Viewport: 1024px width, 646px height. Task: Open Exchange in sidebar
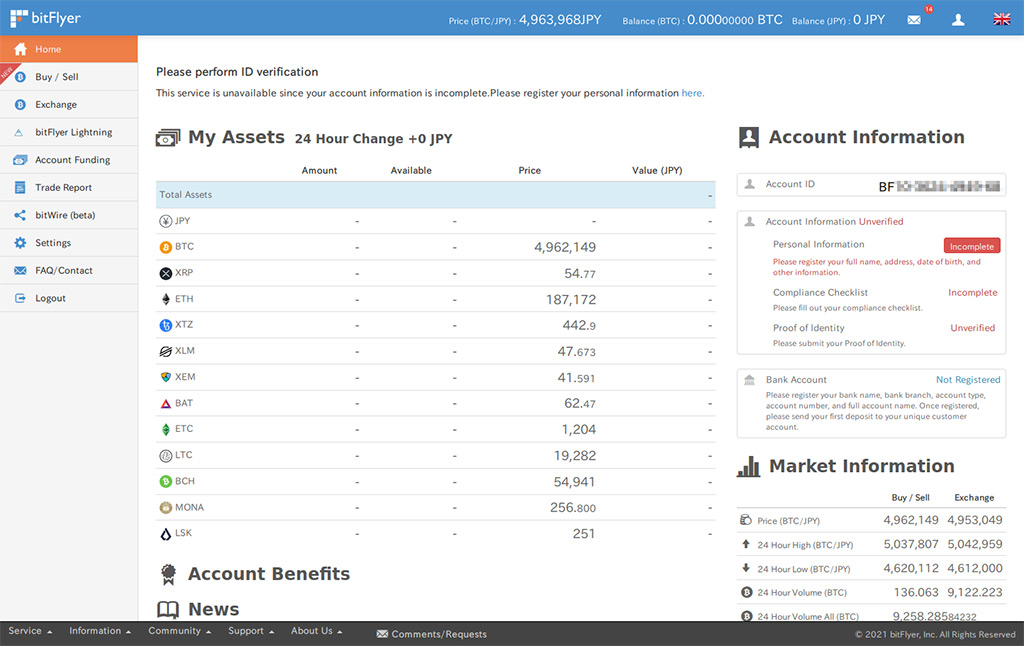[69, 105]
